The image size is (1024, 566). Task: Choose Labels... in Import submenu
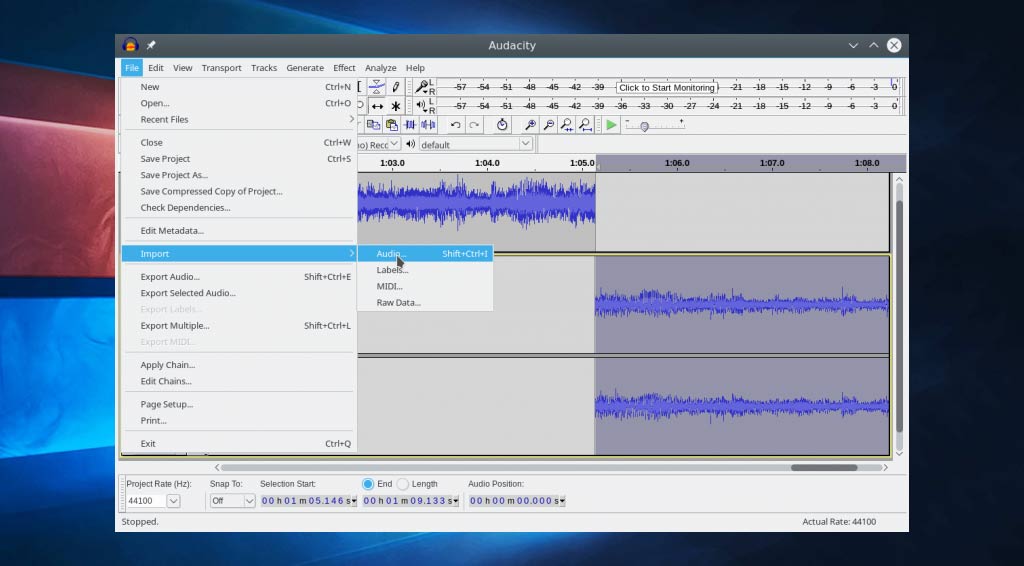pos(425,270)
